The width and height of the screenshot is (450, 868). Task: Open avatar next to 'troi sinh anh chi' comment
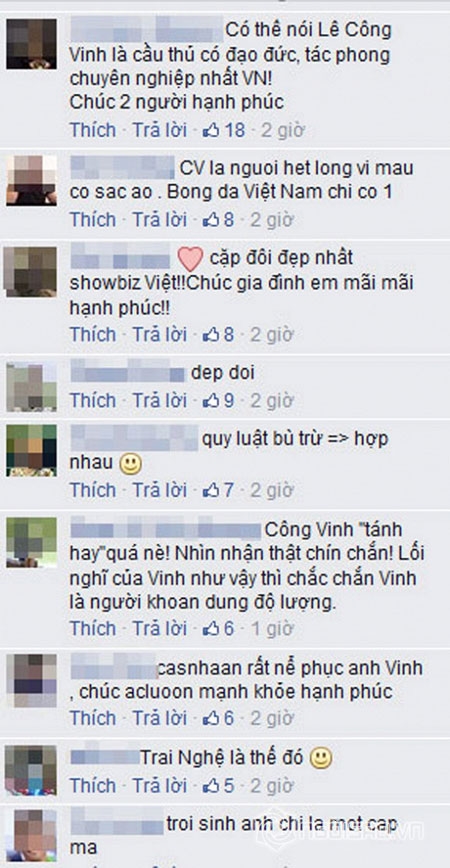tap(32, 835)
